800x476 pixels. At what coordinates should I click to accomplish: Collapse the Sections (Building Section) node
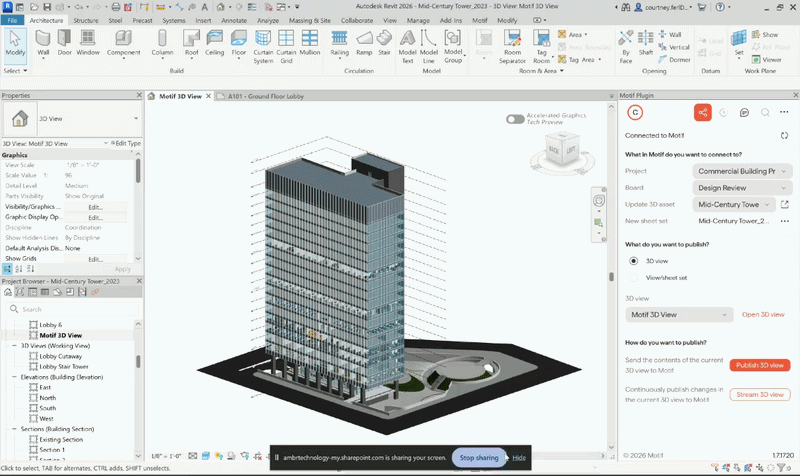(14, 429)
